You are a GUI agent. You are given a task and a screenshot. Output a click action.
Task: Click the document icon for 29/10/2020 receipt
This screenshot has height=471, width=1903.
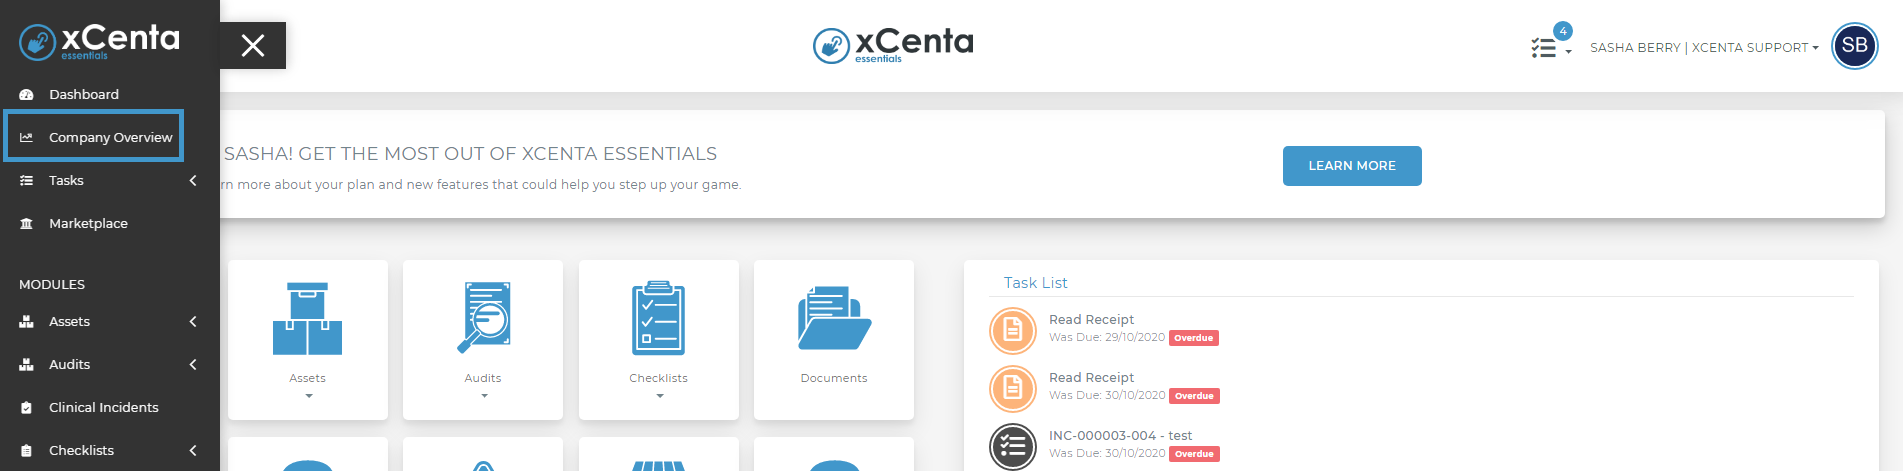point(1013,330)
